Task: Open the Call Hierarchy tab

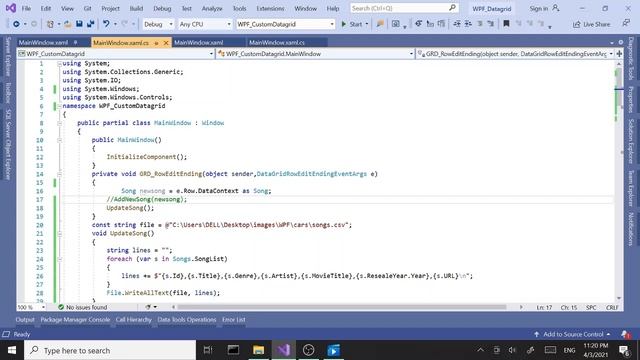Action: coord(133,320)
